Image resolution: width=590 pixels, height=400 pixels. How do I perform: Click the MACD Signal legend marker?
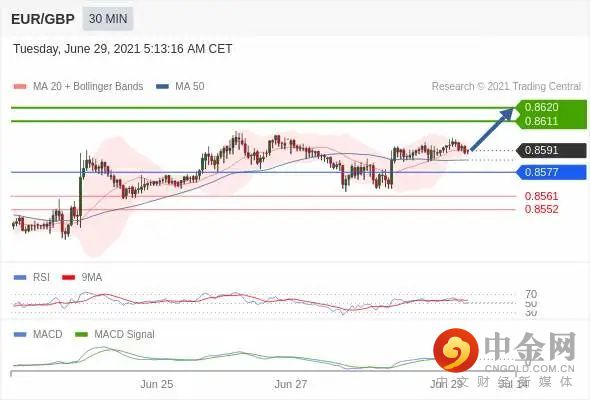pyautogui.click(x=81, y=334)
